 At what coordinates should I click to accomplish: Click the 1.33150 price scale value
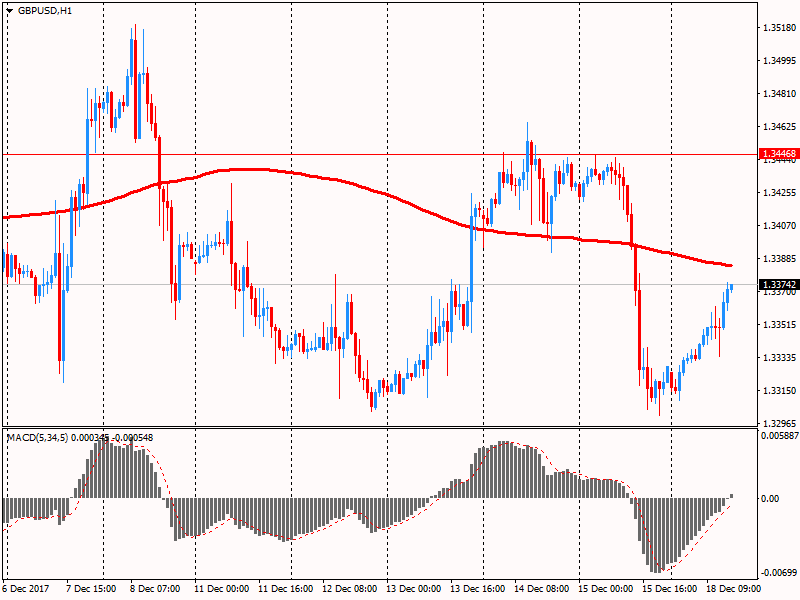pos(780,391)
